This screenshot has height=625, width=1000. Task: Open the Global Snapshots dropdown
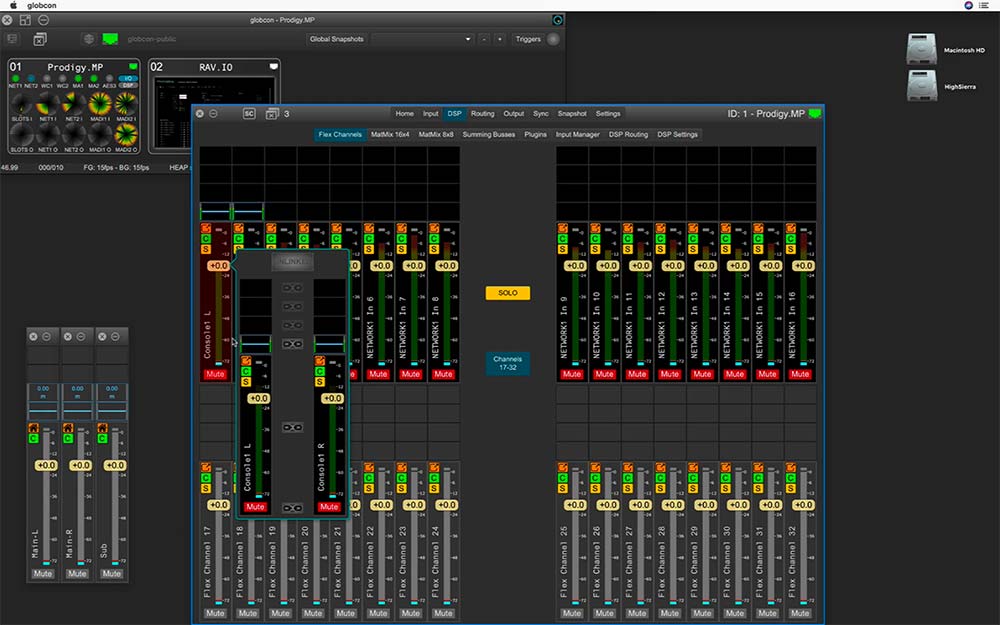[x=422, y=39]
